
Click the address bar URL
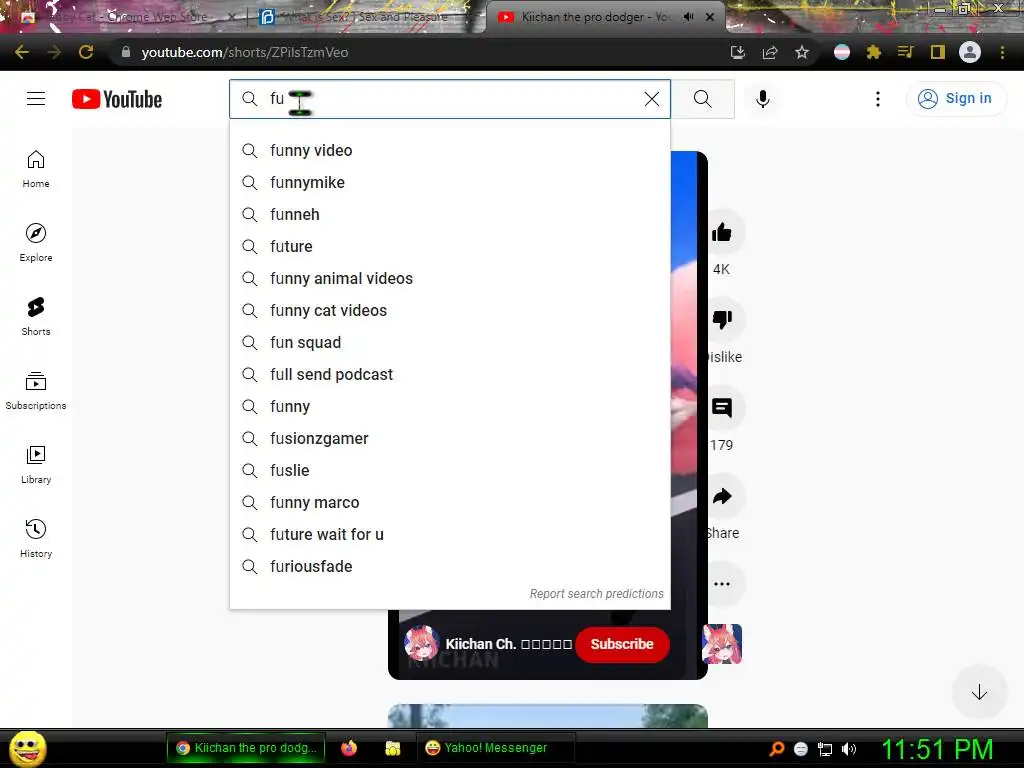245,52
